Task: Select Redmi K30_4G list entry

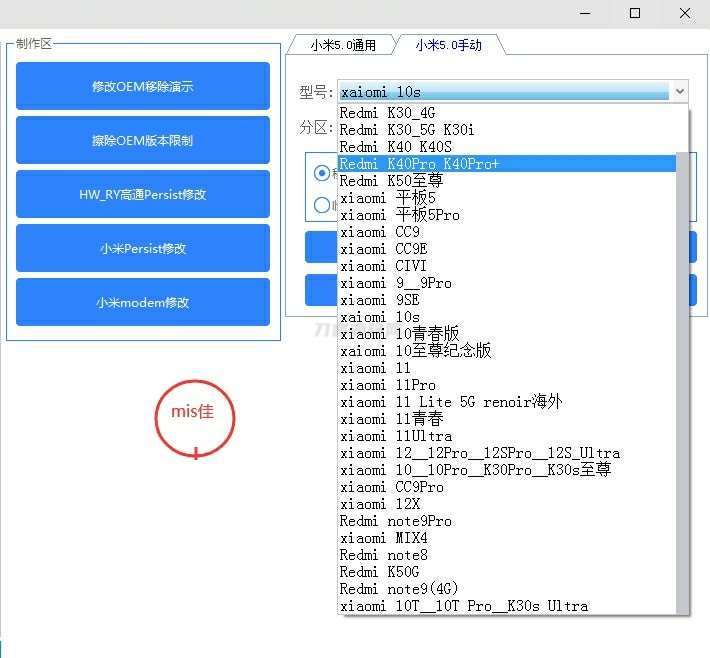Action: [x=388, y=113]
